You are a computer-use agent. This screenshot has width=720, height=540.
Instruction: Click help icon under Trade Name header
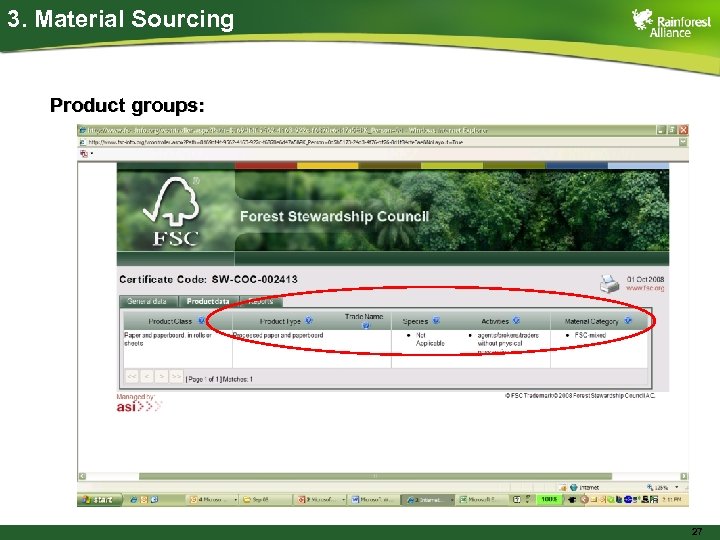point(366,326)
